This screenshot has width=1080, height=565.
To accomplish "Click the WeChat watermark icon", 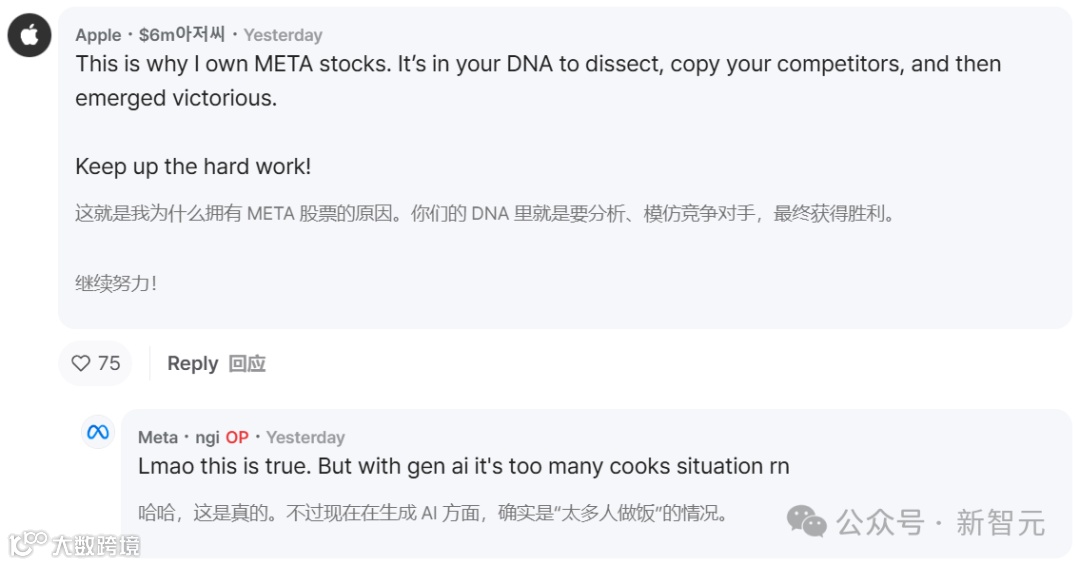I will pyautogui.click(x=806, y=520).
